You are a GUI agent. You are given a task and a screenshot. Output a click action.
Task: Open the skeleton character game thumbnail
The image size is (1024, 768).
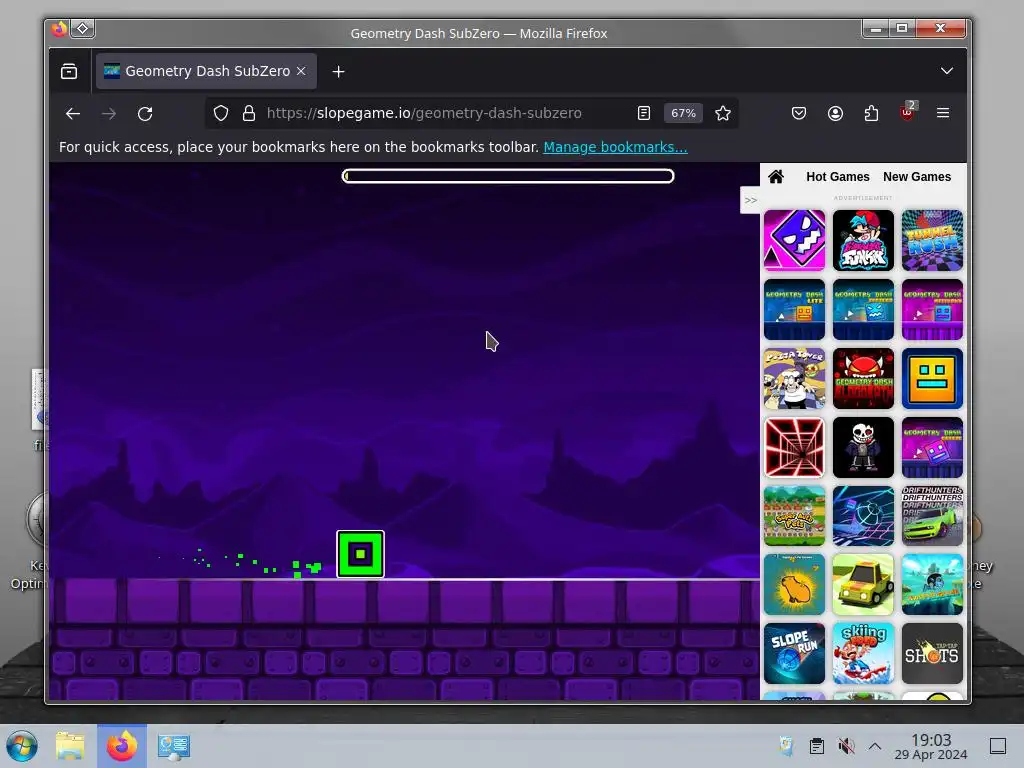(x=863, y=447)
